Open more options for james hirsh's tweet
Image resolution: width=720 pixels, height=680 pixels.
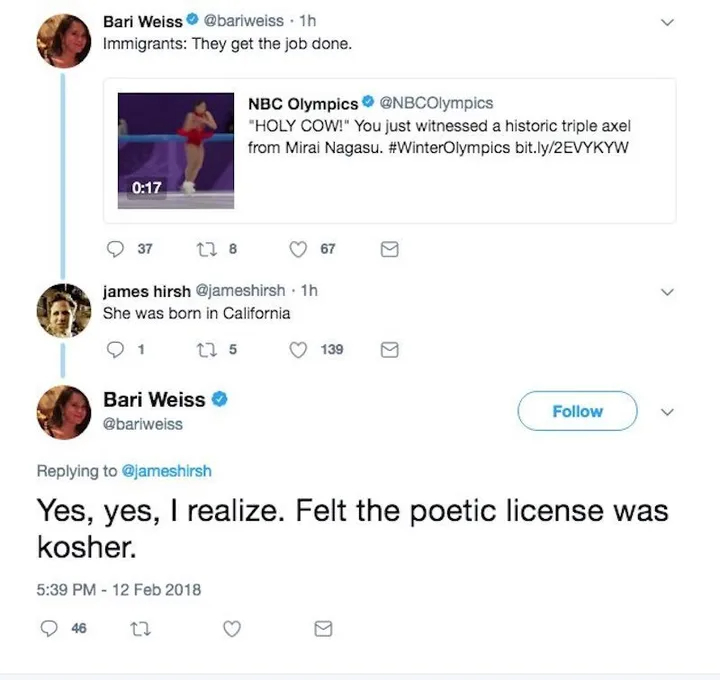[x=668, y=292]
